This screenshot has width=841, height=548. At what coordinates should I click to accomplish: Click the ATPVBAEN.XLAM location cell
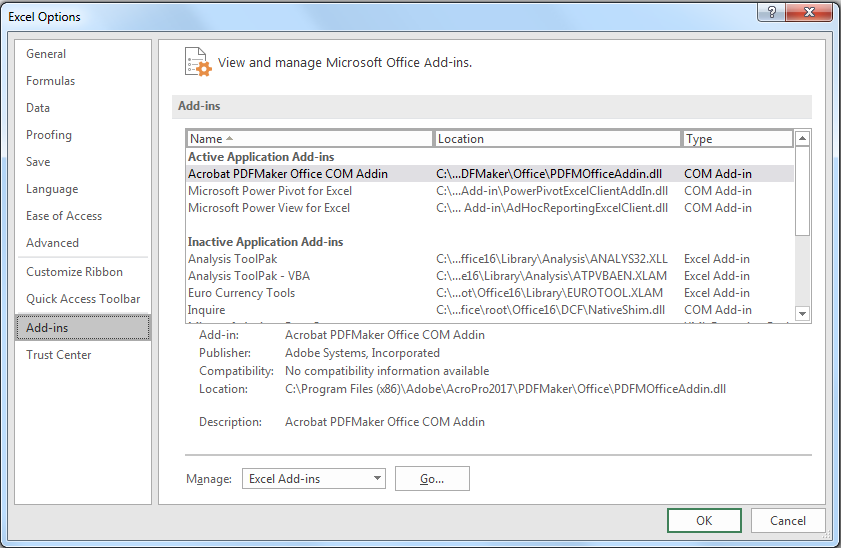tap(551, 276)
